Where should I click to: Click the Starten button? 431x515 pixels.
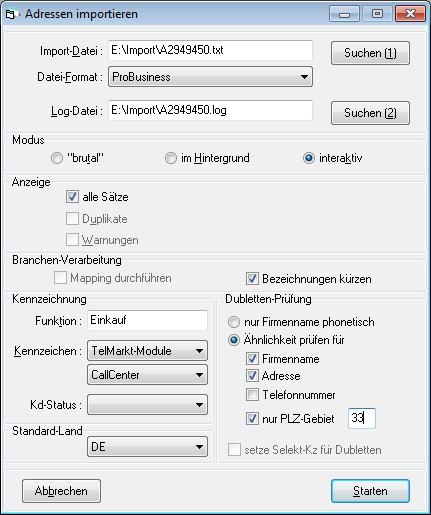[x=370, y=491]
